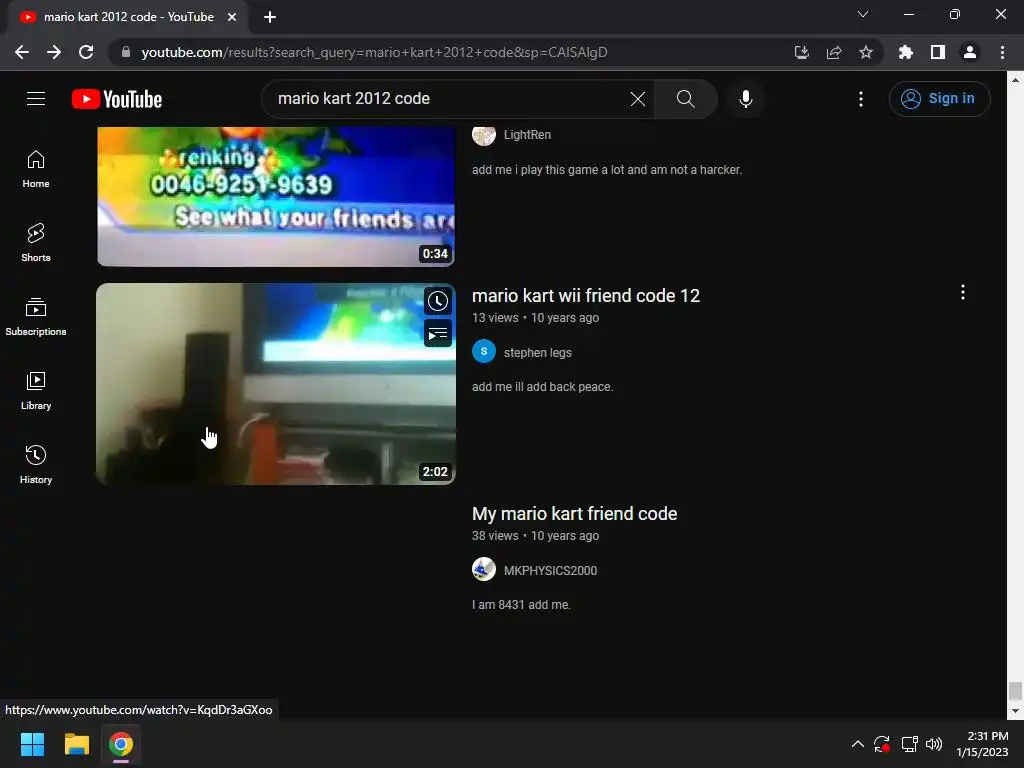The image size is (1024, 768).
Task: Click the install app icon in address bar
Action: coord(801,52)
